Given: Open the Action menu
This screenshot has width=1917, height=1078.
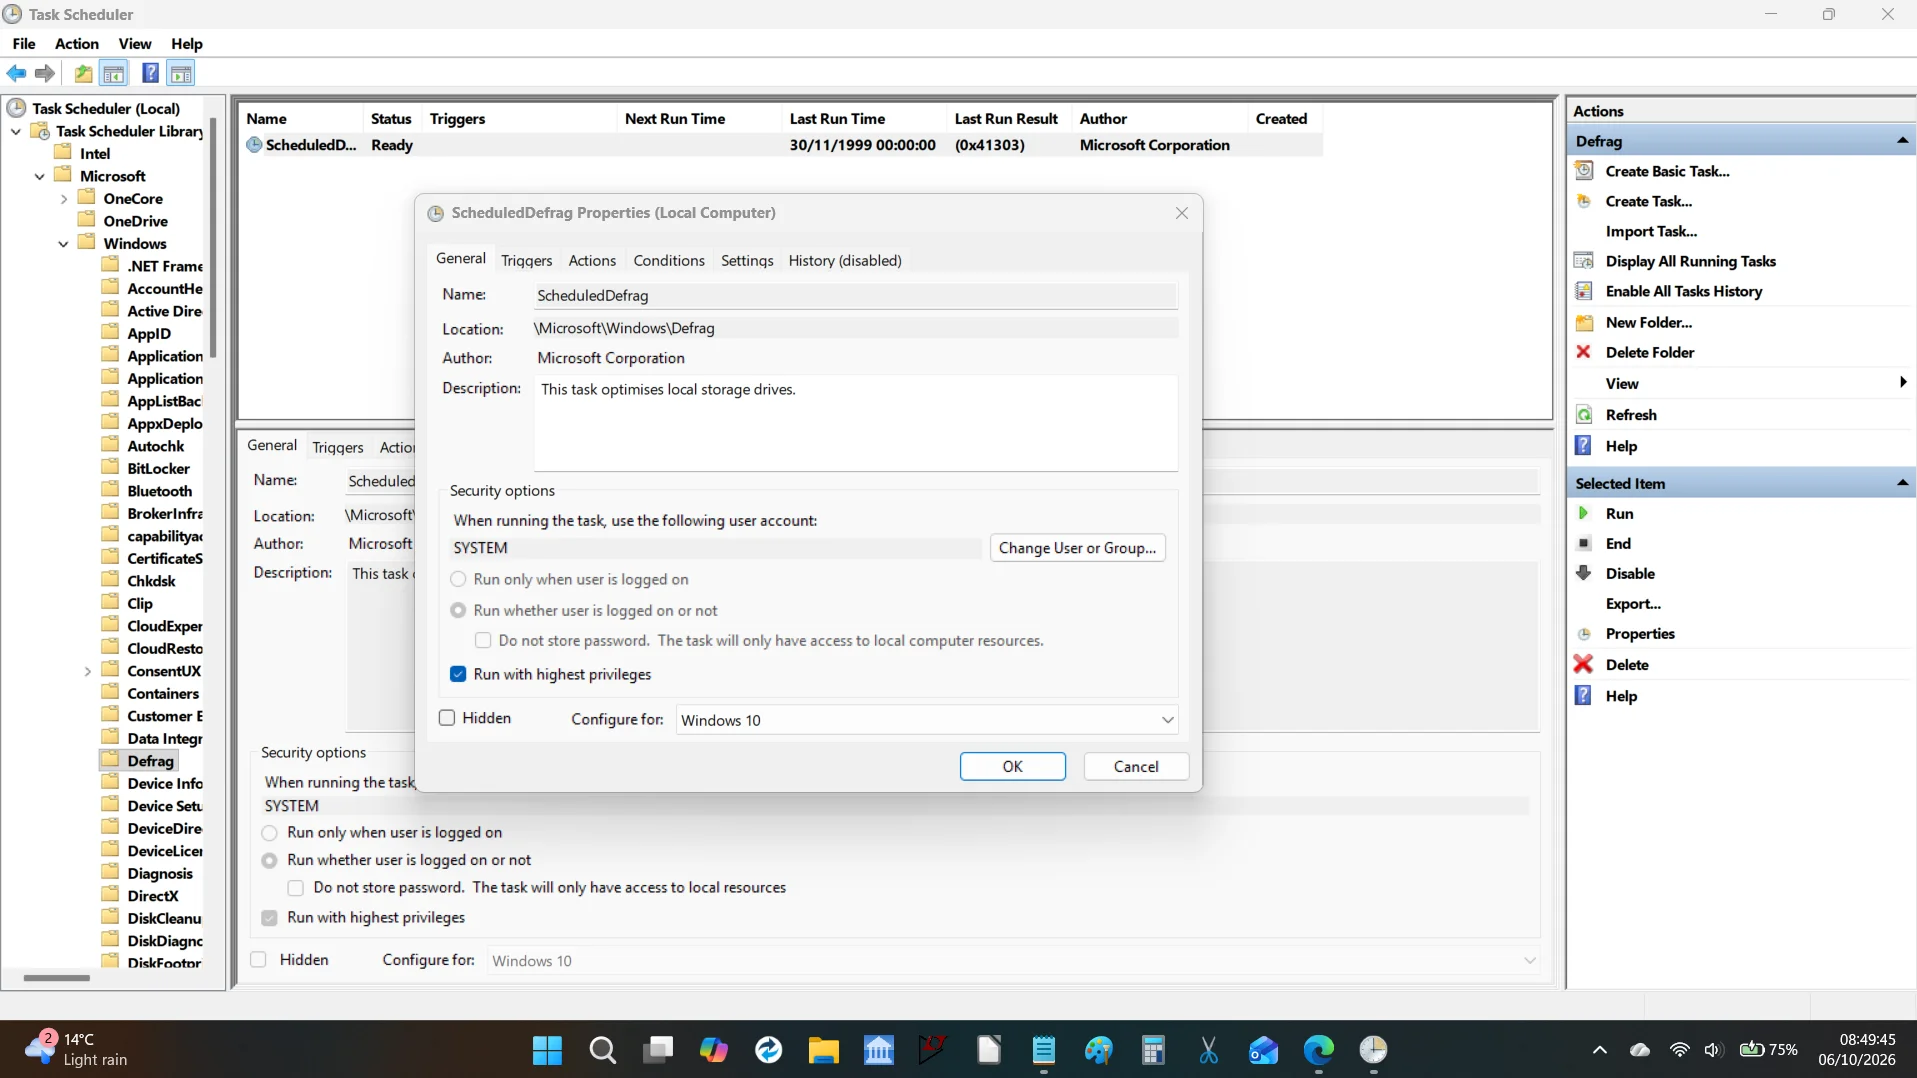Looking at the screenshot, I should 77,44.
